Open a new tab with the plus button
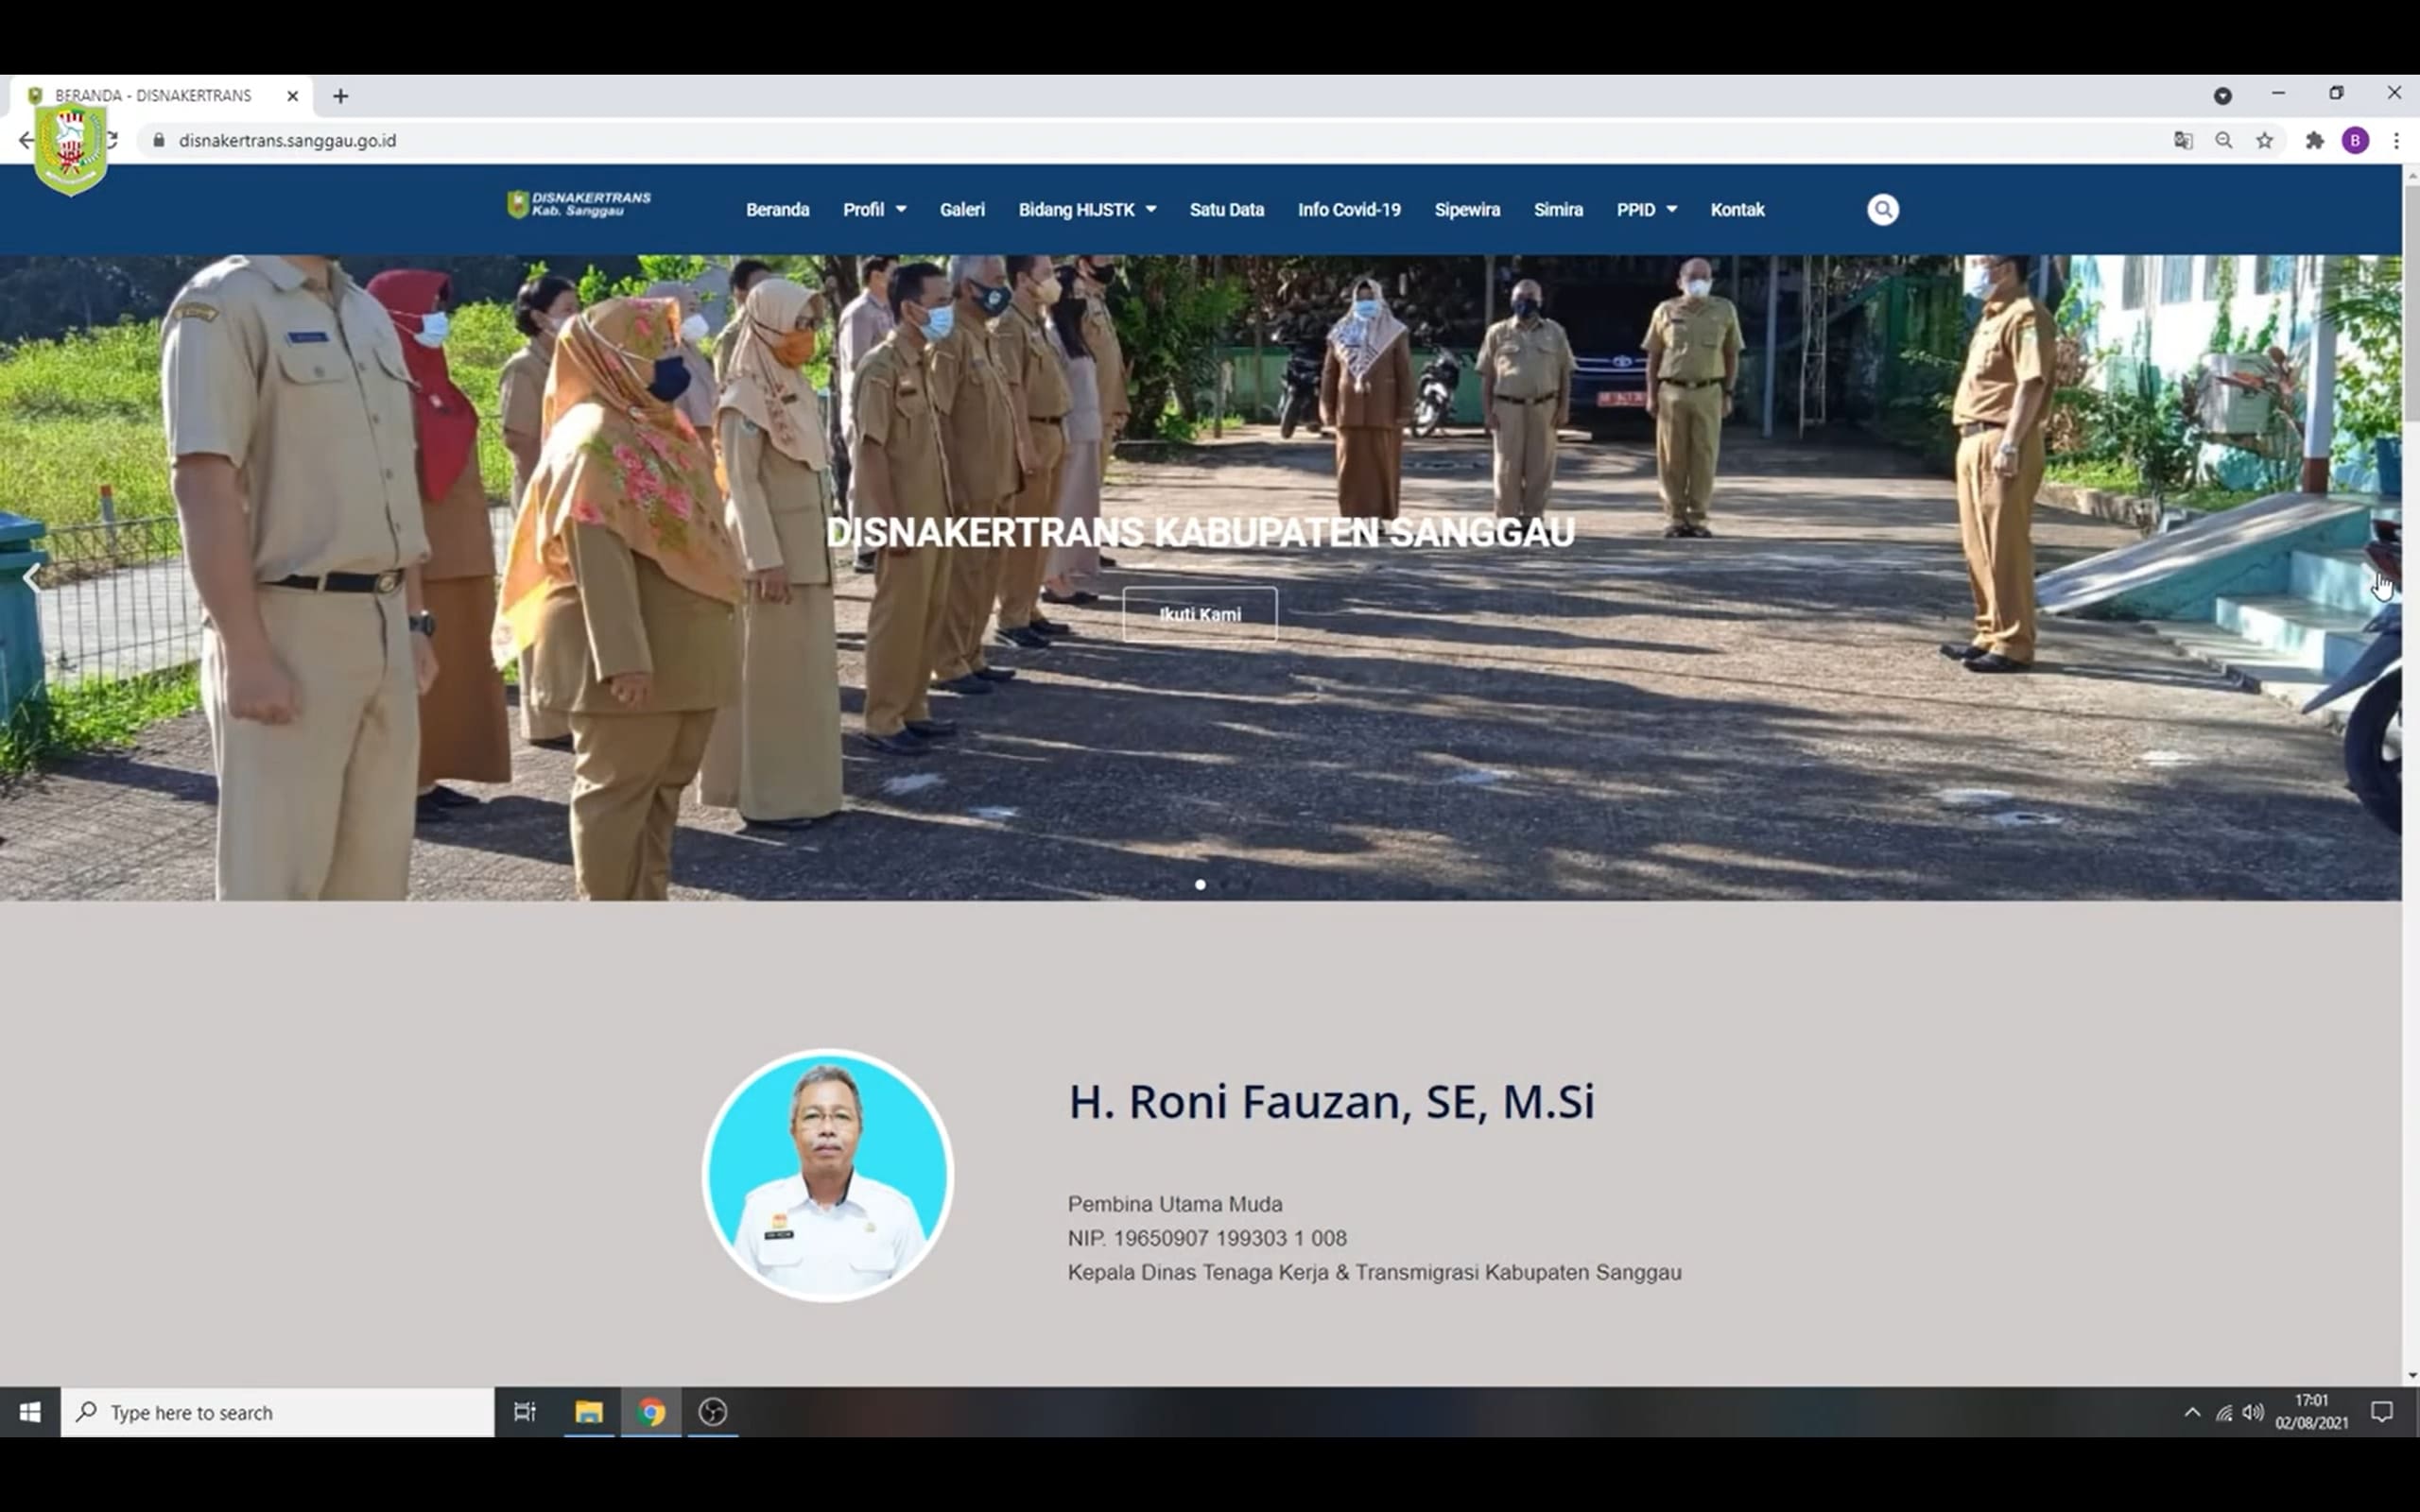The image size is (2420, 1512). tap(341, 96)
